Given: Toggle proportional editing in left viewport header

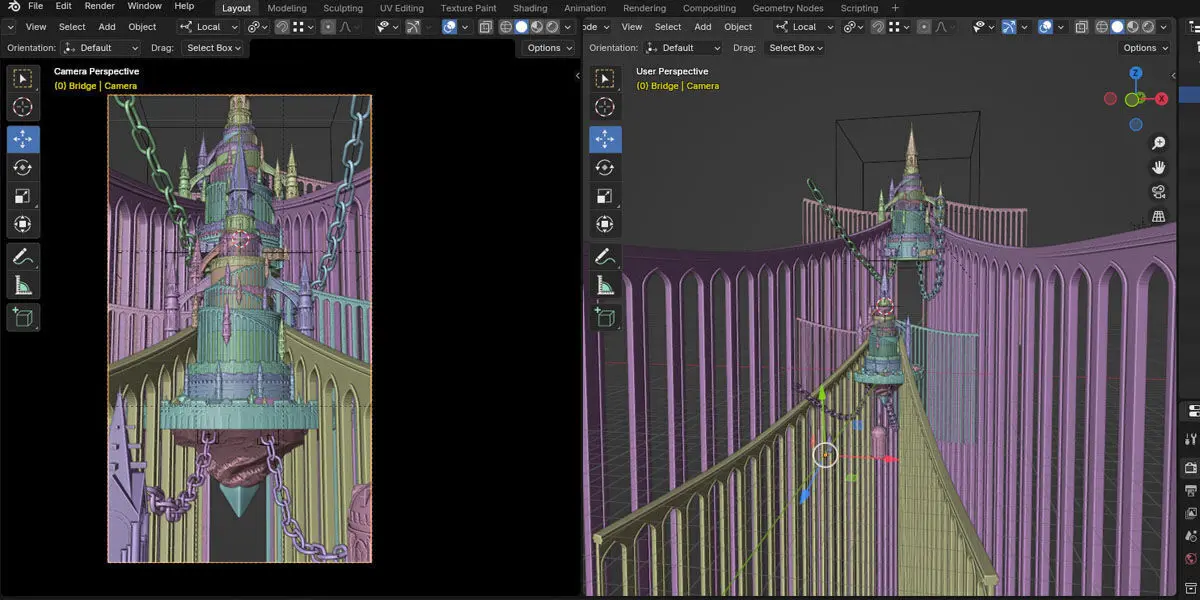Looking at the screenshot, I should coord(328,27).
